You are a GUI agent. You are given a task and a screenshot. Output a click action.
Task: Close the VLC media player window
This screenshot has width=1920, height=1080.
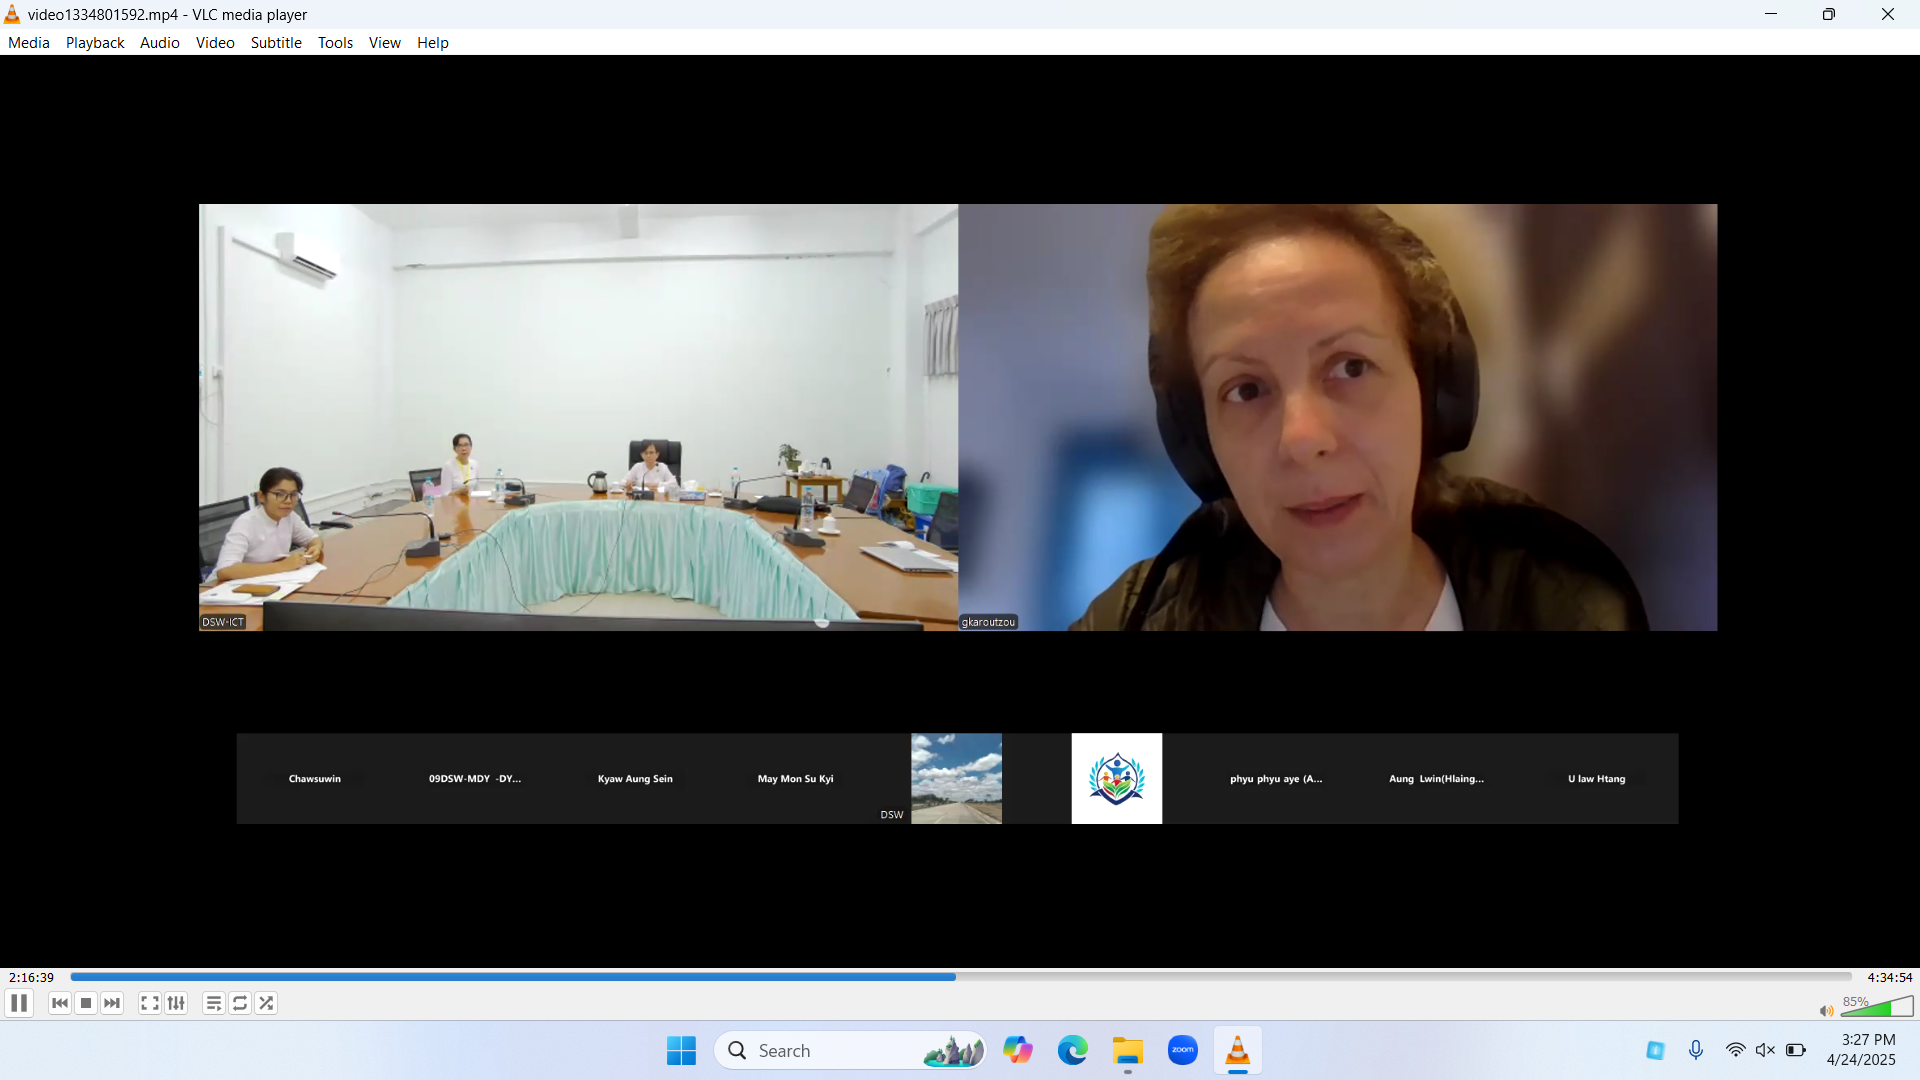tap(1888, 14)
